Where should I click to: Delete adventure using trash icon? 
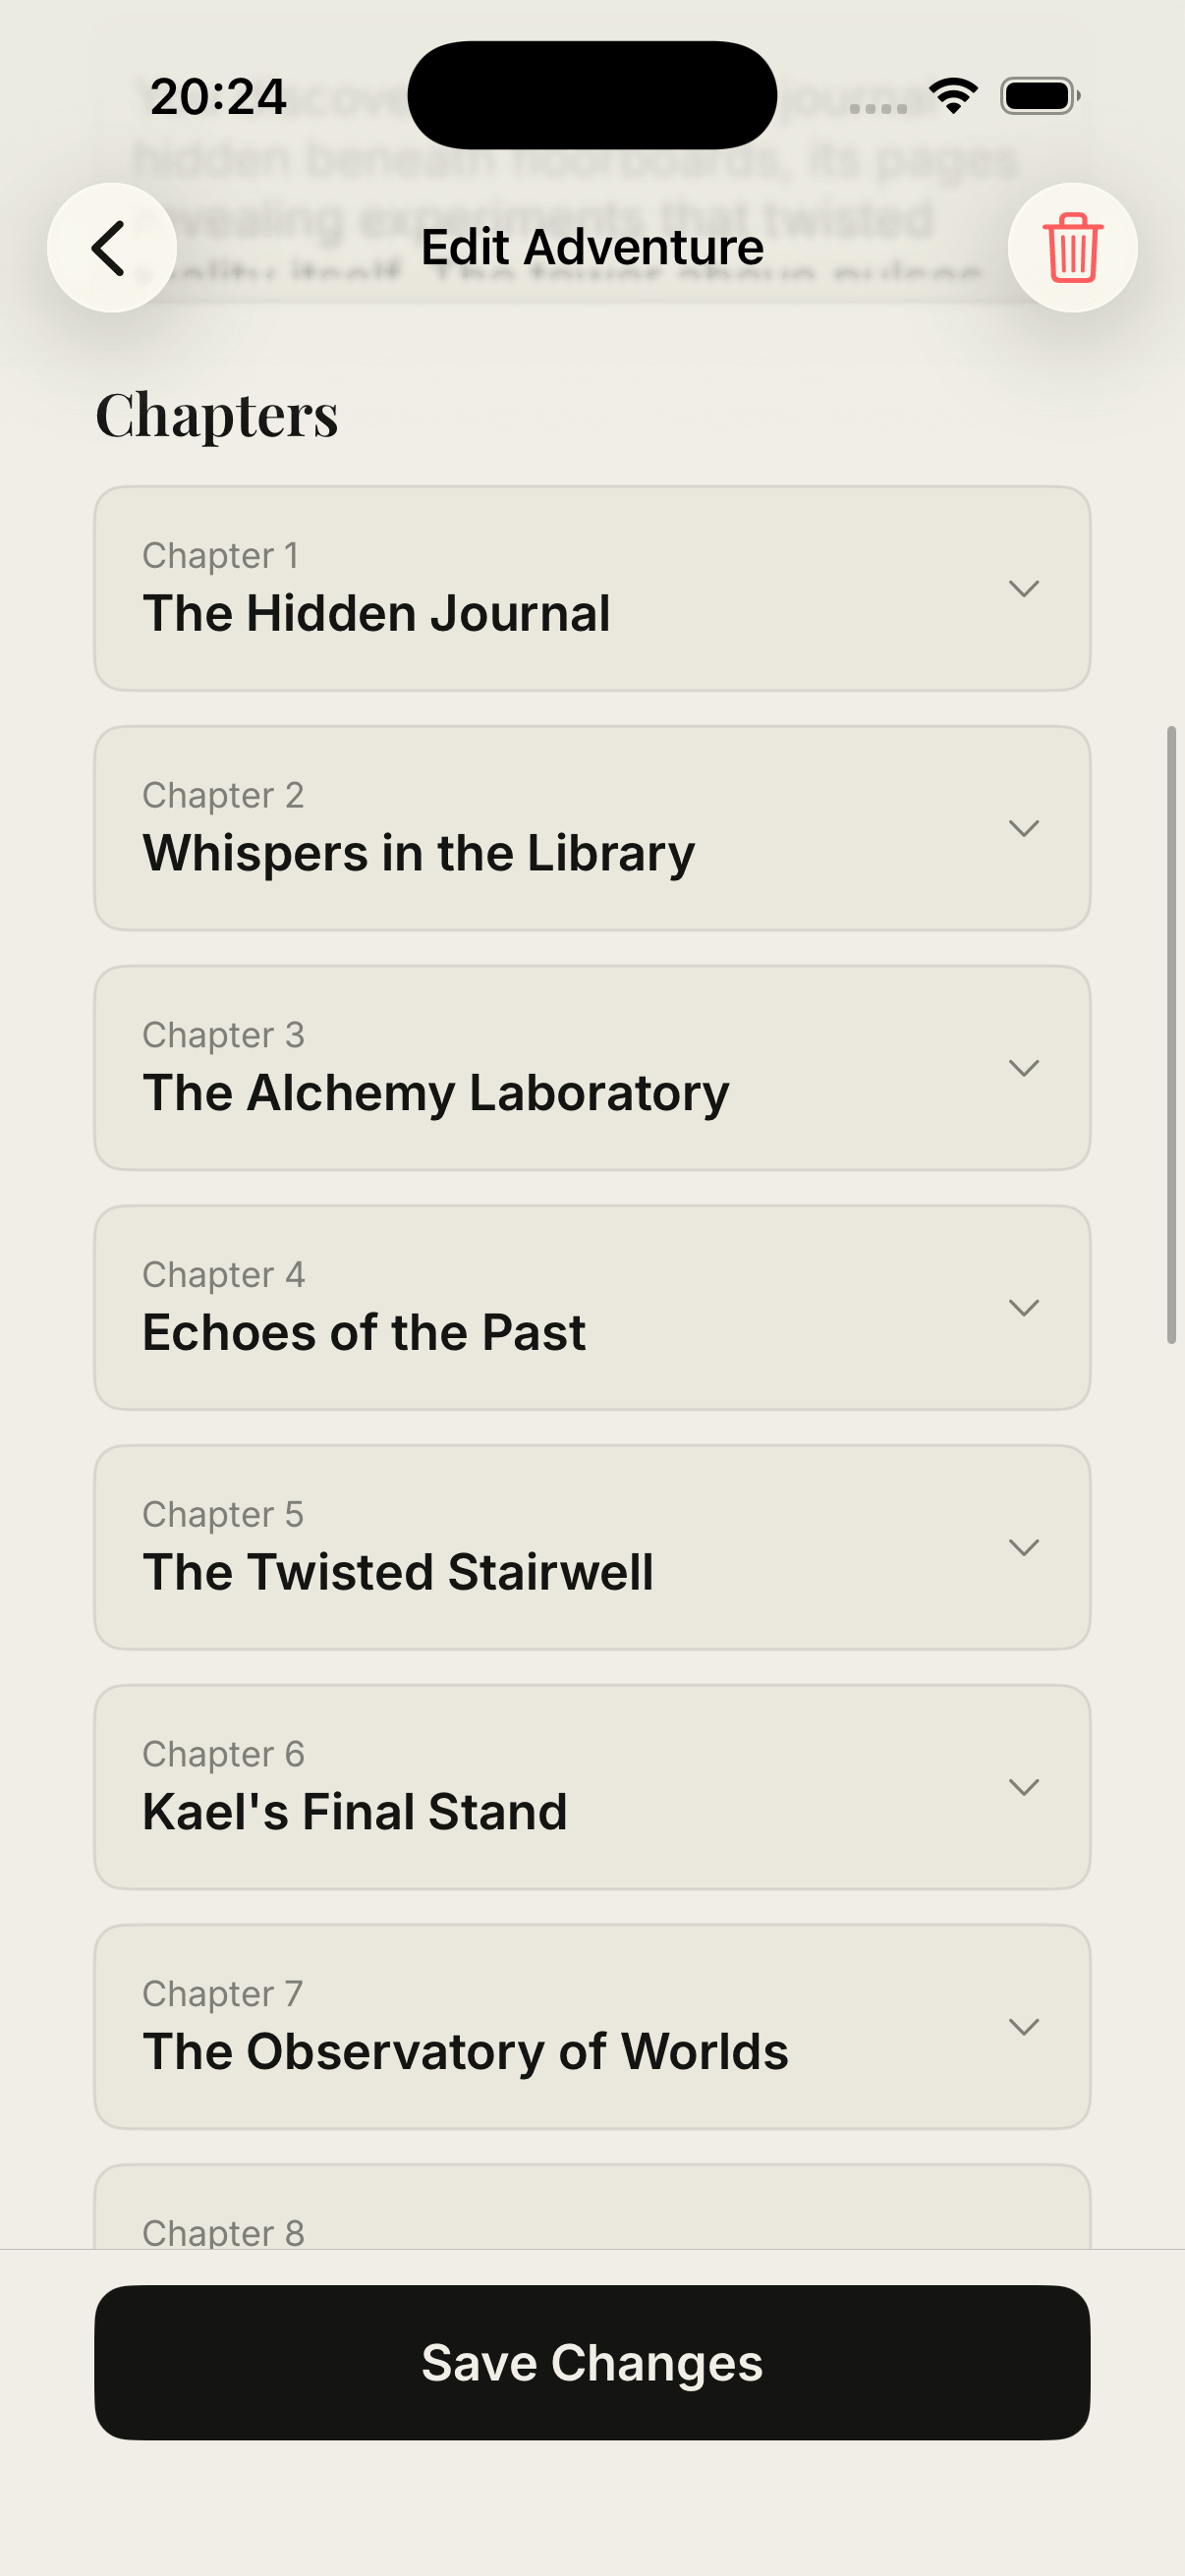point(1072,247)
